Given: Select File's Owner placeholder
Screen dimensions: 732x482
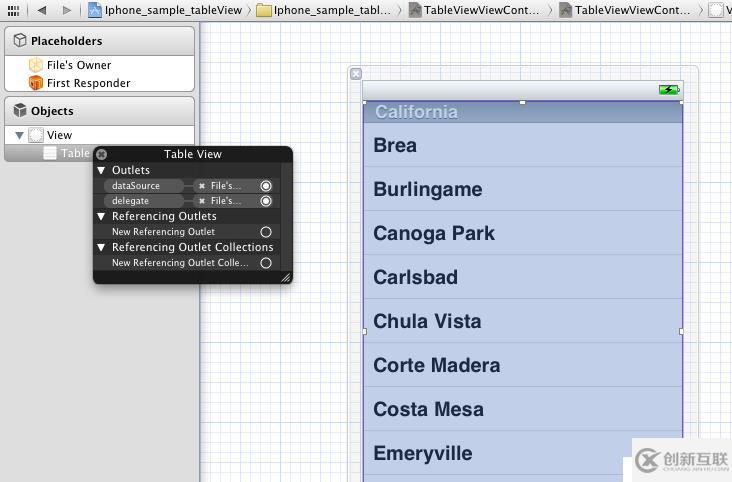Looking at the screenshot, I should coord(79,65).
